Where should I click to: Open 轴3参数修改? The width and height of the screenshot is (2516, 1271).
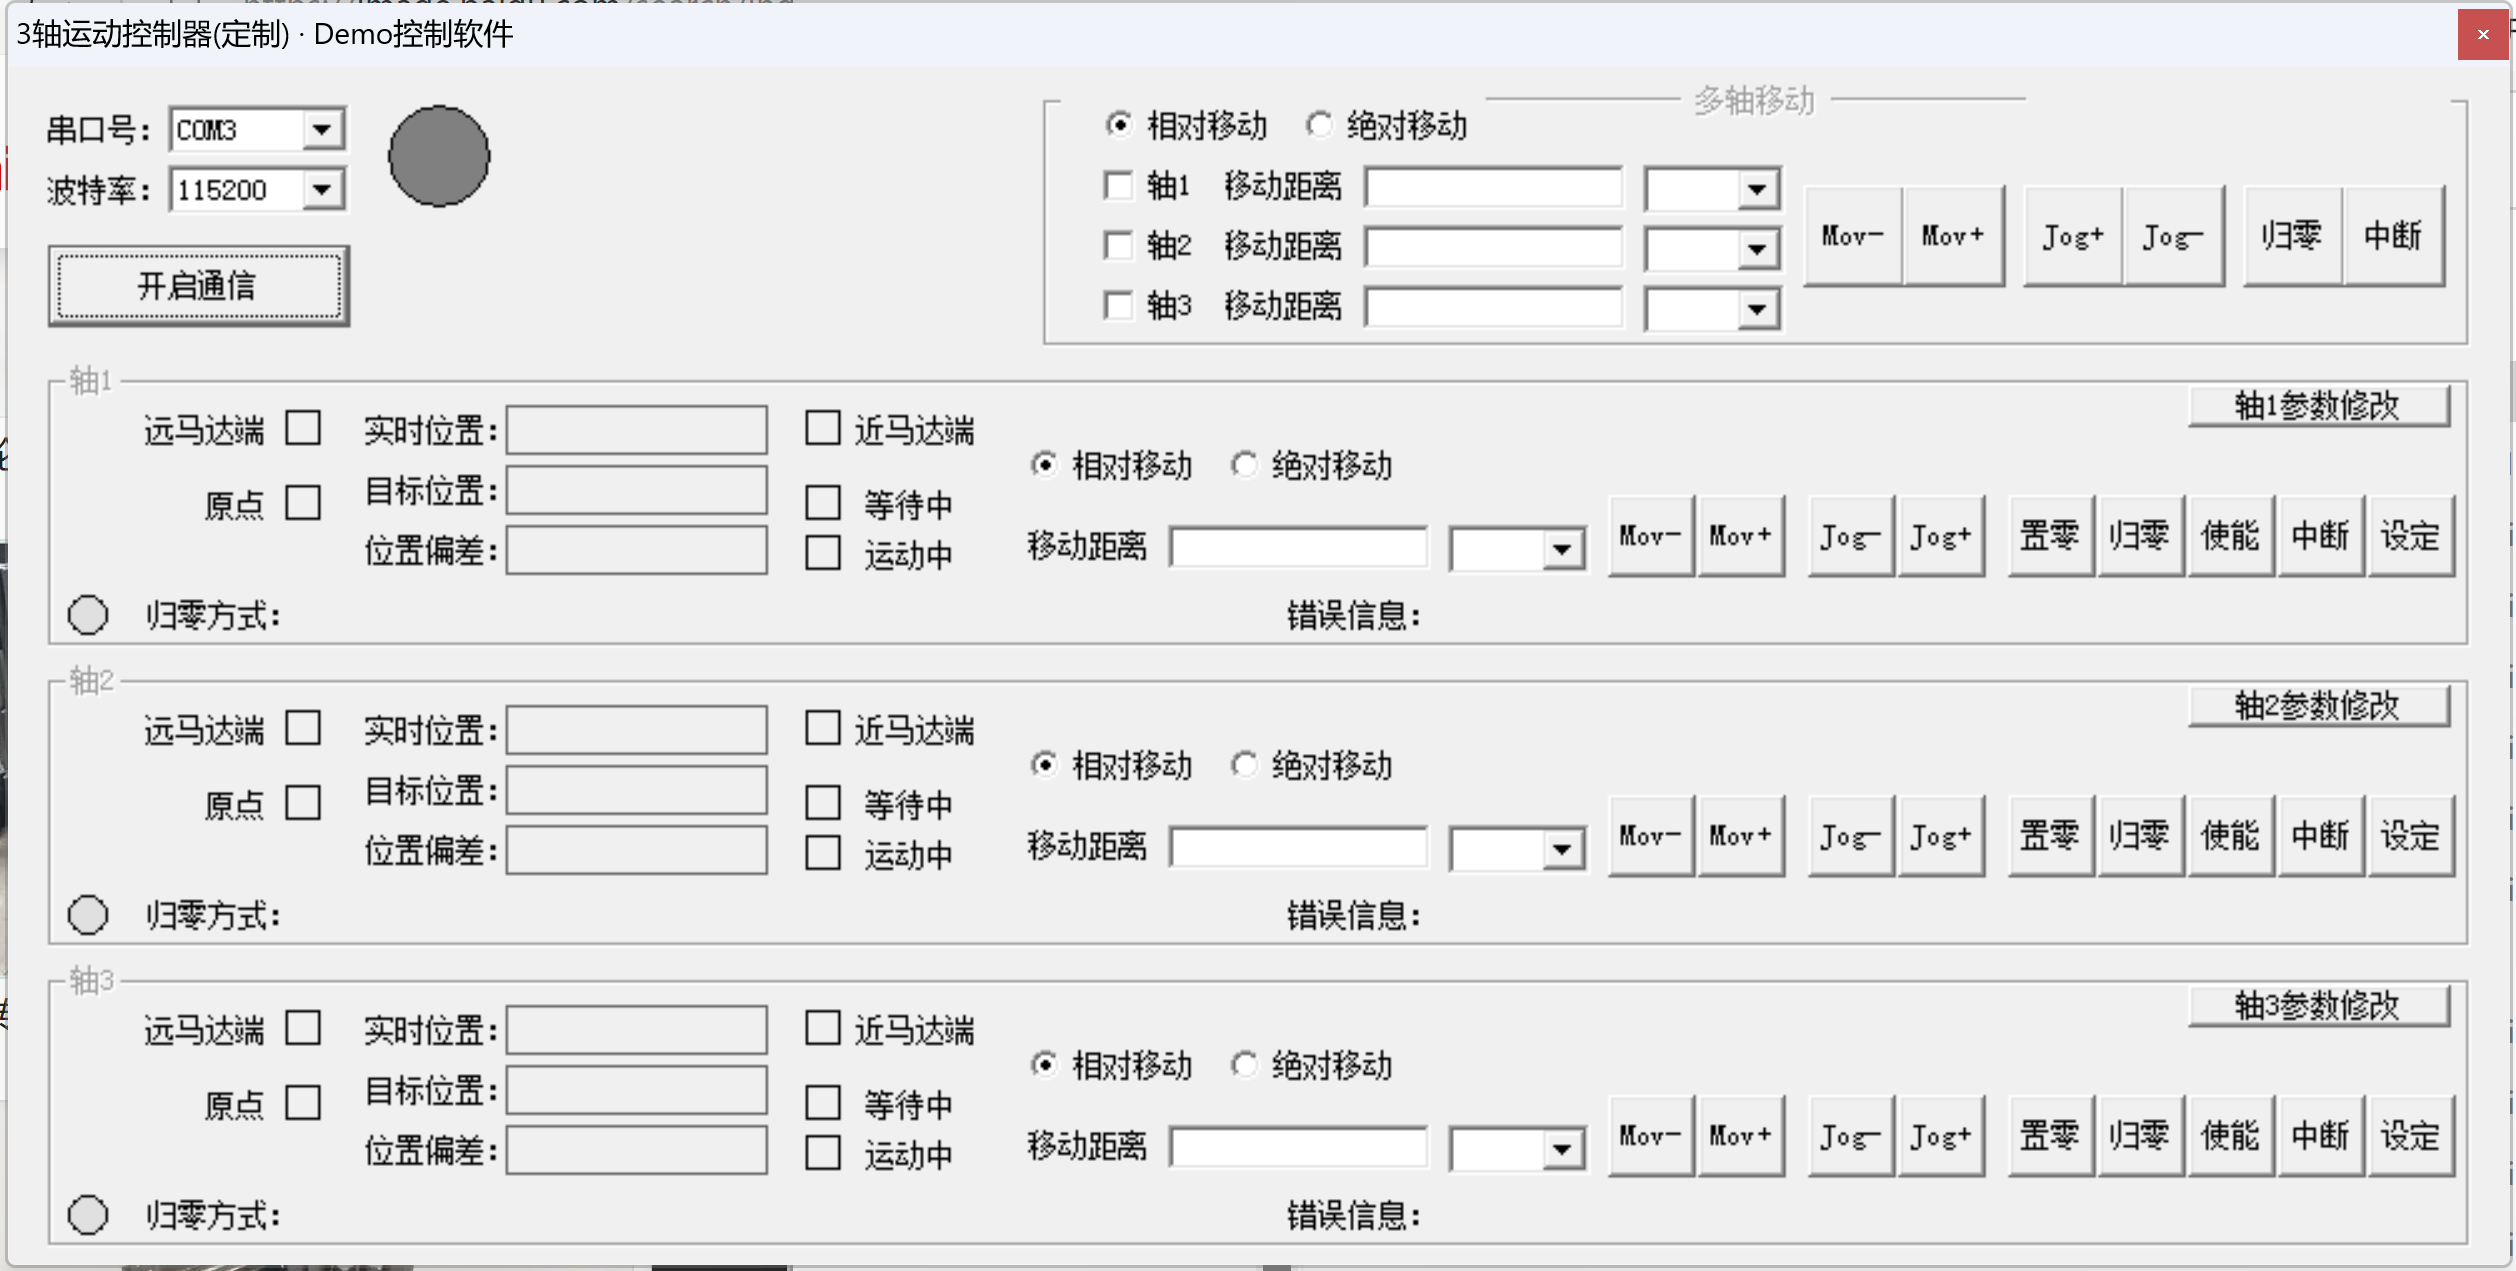[2319, 1006]
